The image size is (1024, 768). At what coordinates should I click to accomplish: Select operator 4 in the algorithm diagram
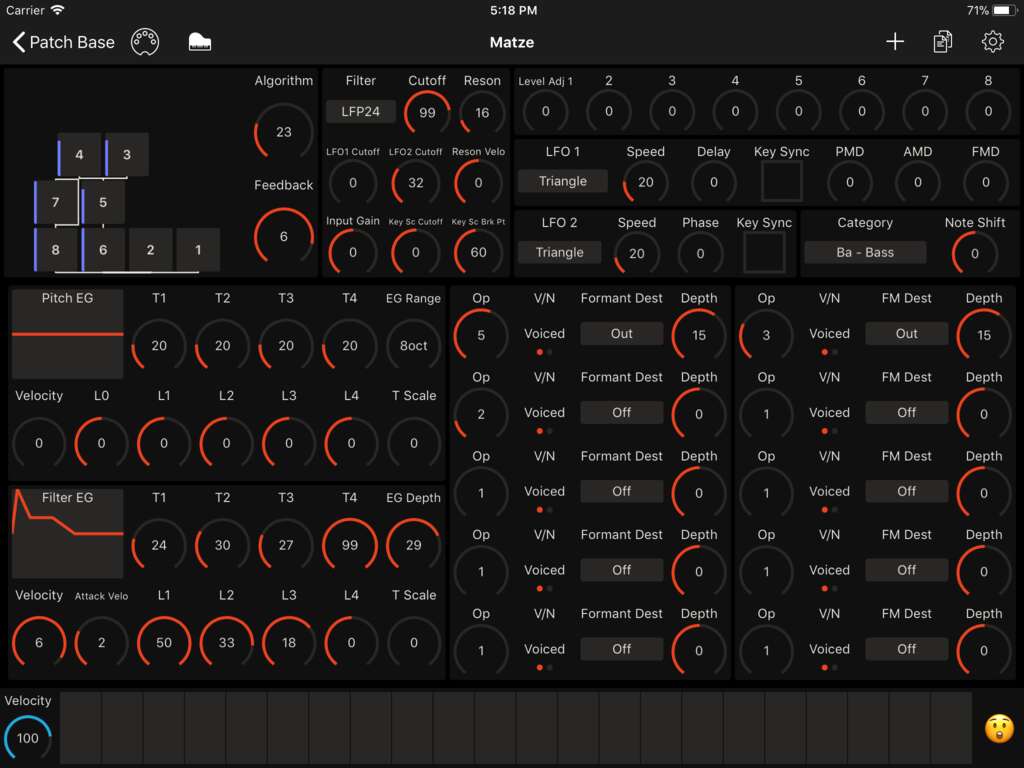tap(79, 155)
